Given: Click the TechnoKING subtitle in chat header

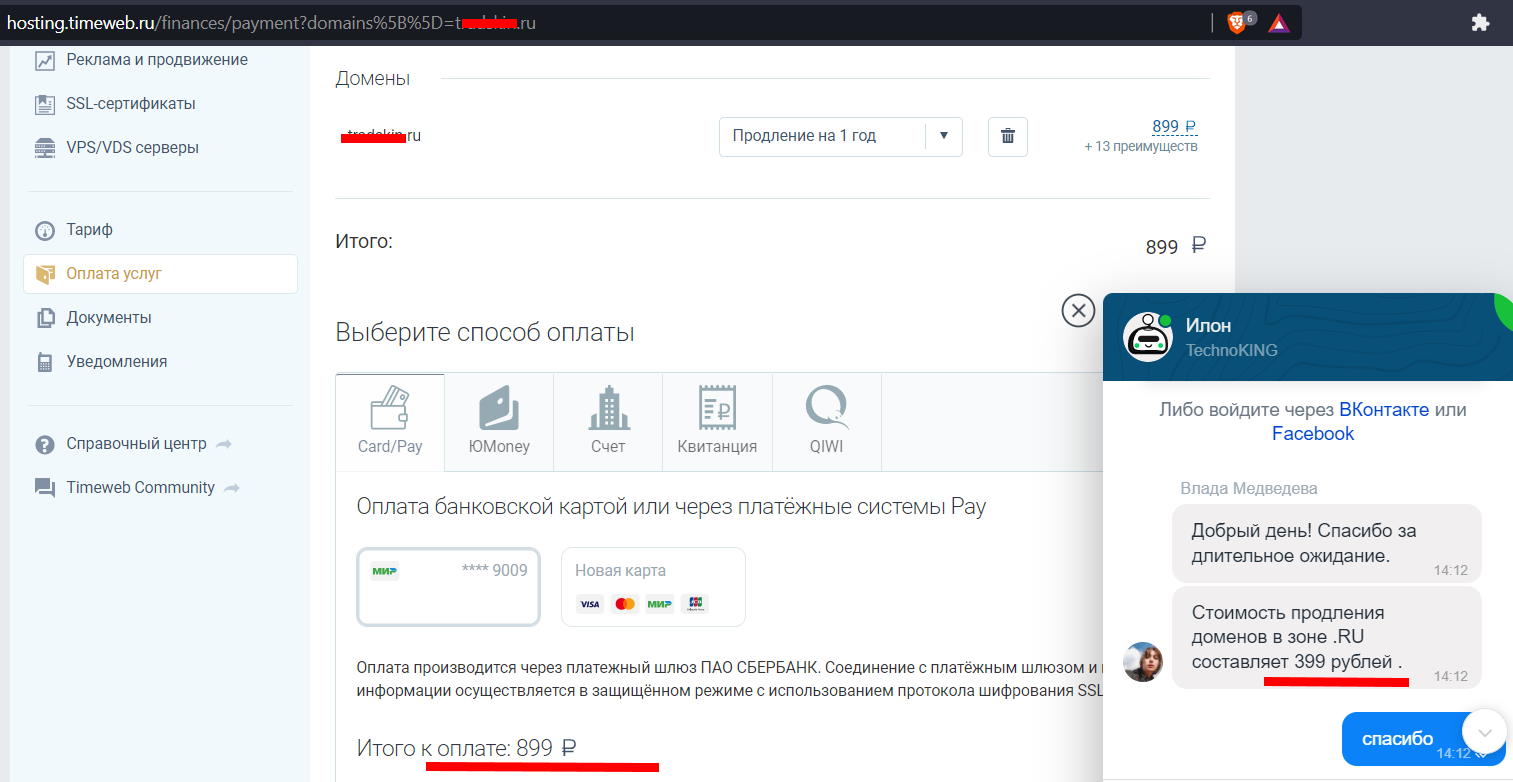Looking at the screenshot, I should click(x=1232, y=350).
